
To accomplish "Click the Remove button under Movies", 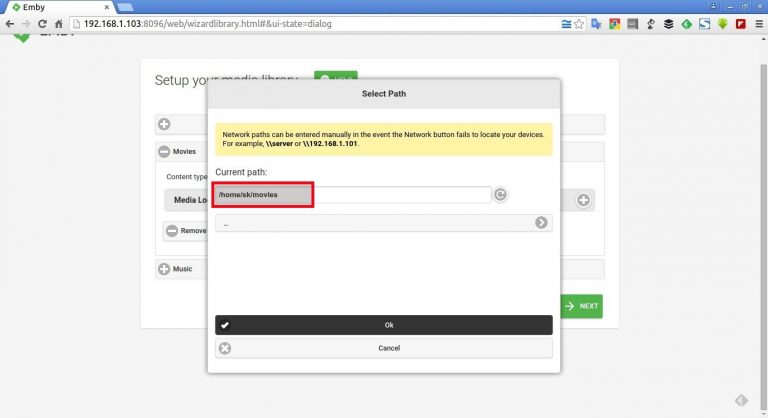I will (x=186, y=231).
